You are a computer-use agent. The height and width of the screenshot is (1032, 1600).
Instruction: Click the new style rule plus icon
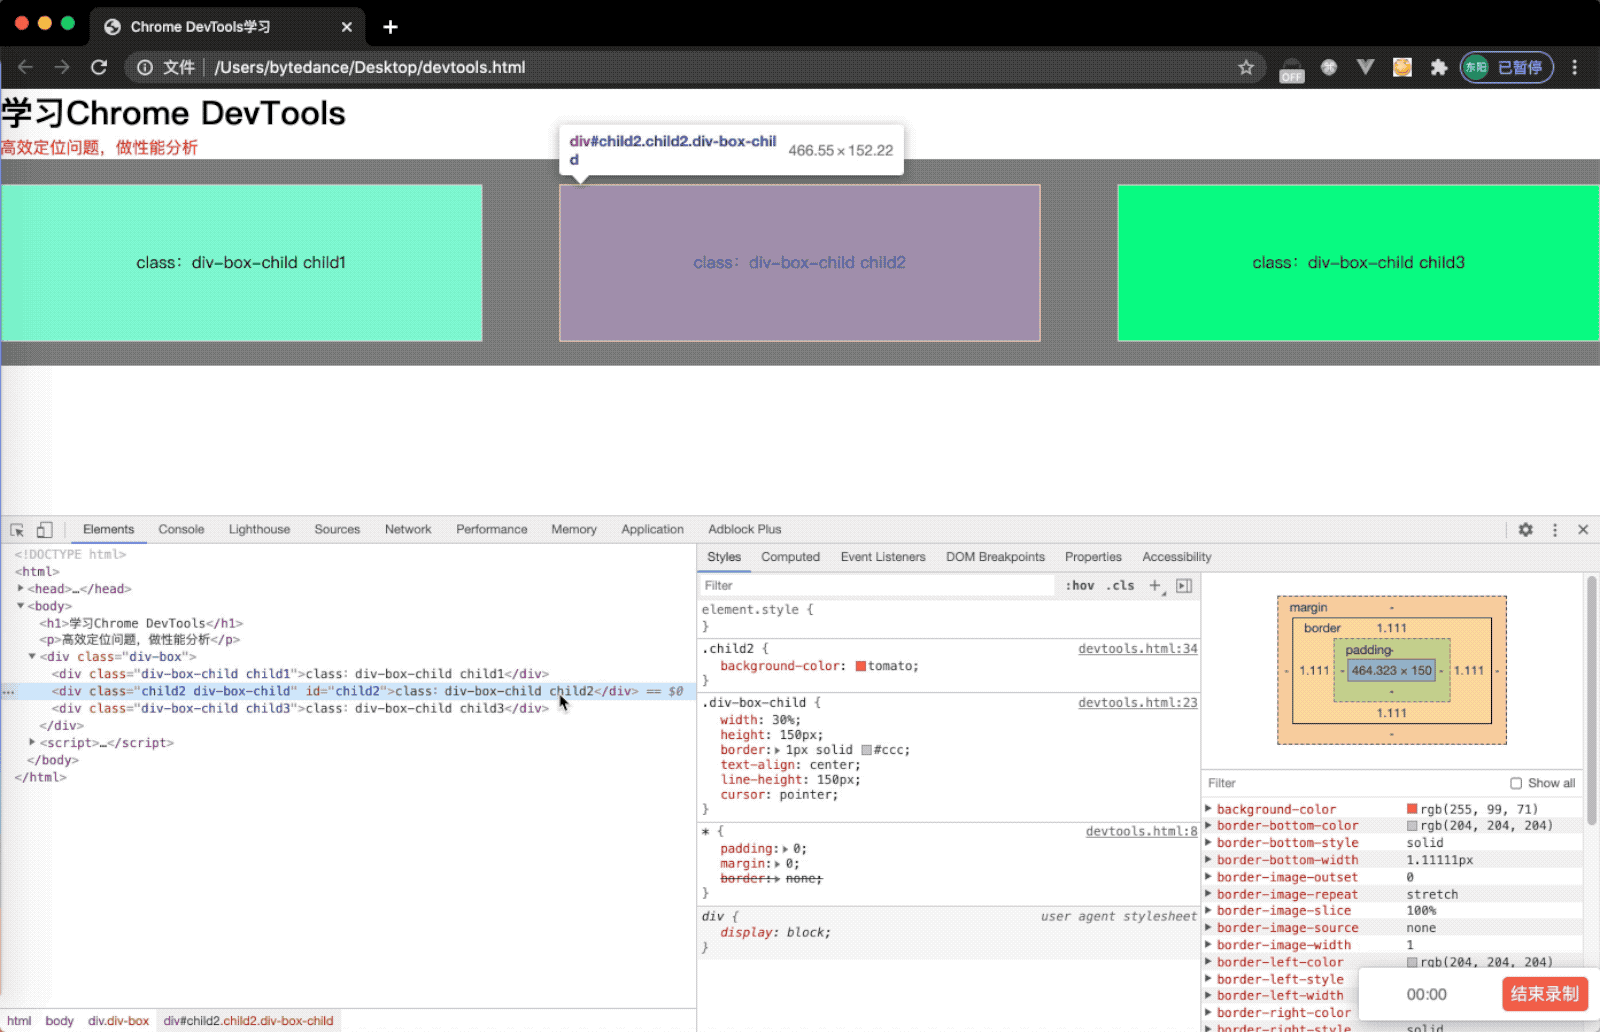click(1155, 585)
